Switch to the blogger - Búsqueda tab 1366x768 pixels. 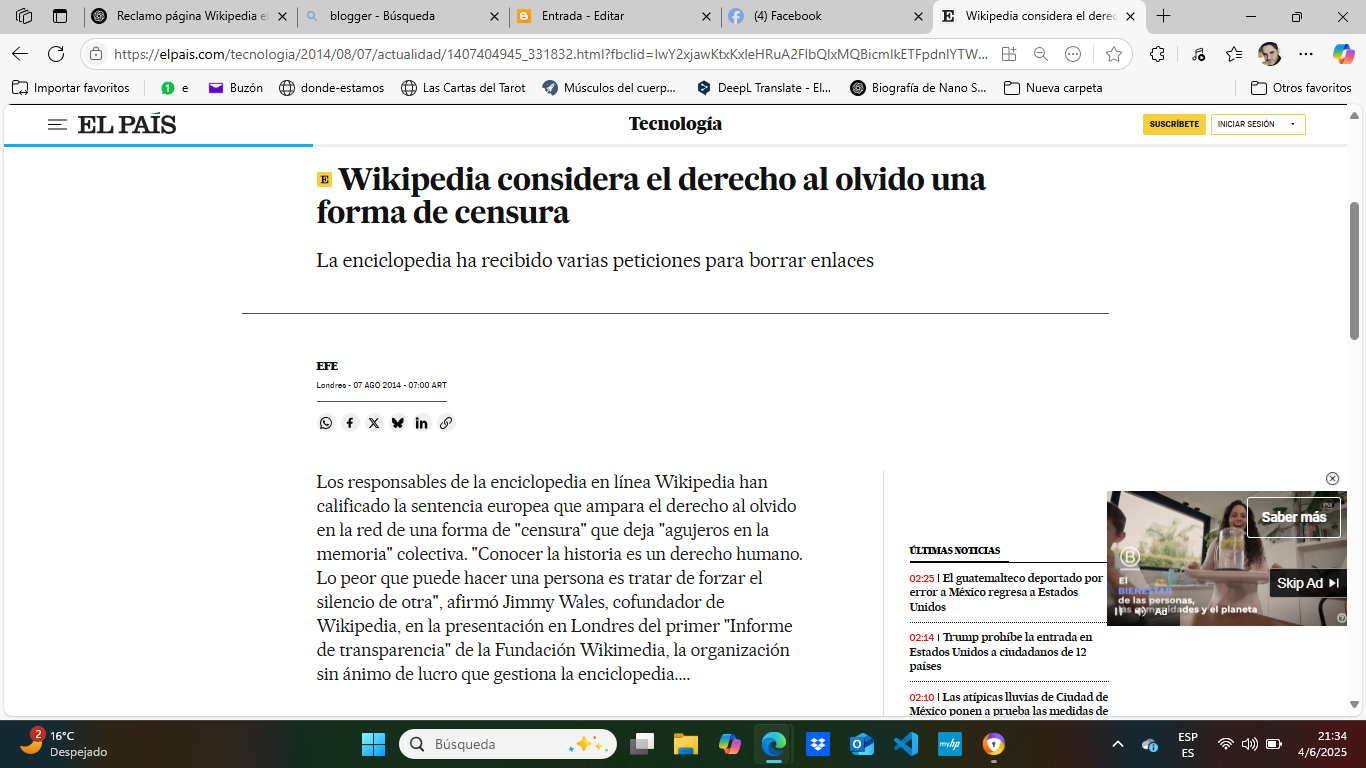click(402, 16)
